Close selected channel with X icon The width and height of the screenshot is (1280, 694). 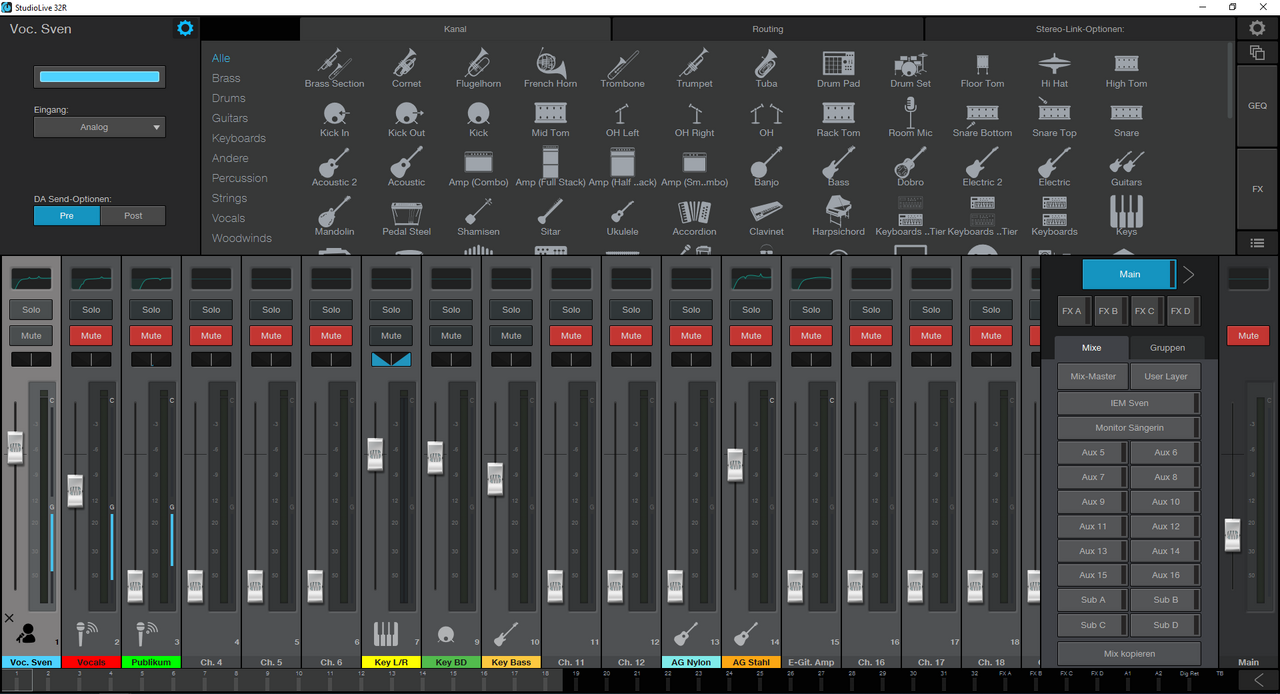(9, 618)
